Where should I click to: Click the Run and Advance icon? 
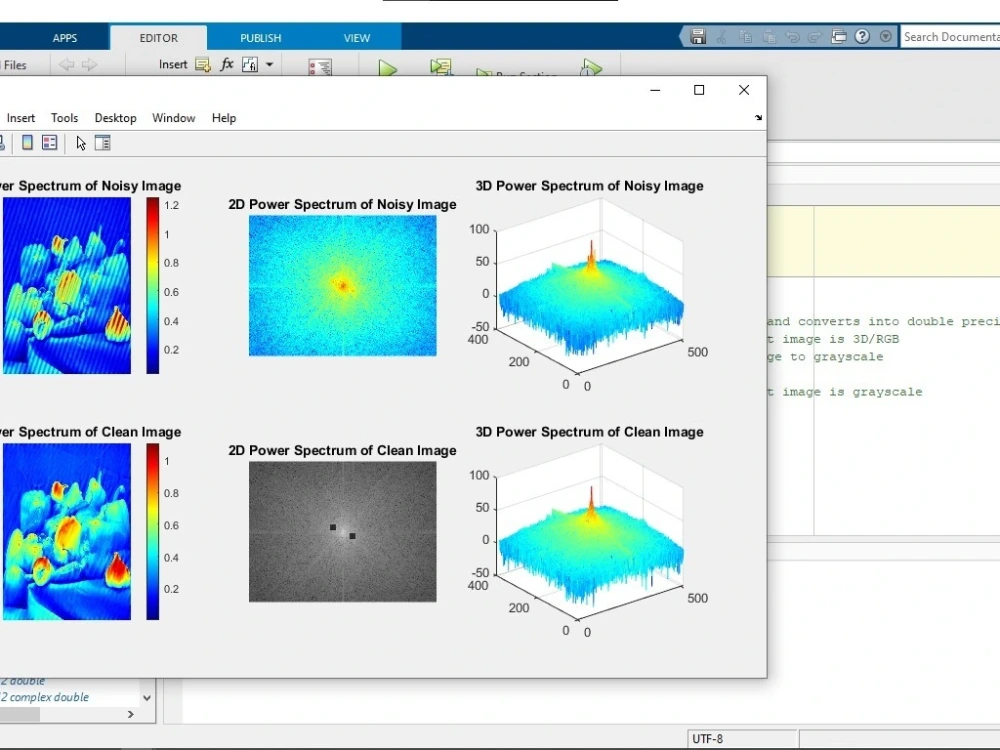click(x=441, y=65)
